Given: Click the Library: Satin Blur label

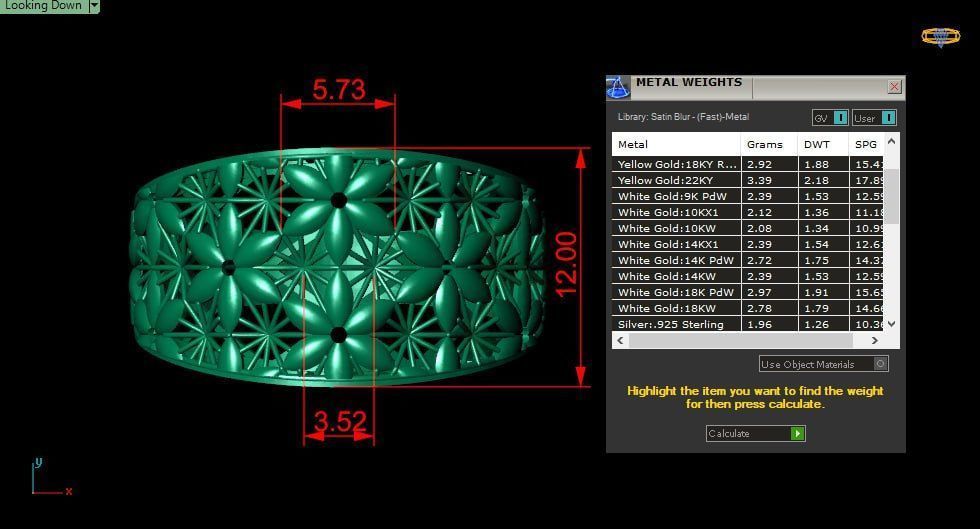Looking at the screenshot, I should (x=683, y=117).
